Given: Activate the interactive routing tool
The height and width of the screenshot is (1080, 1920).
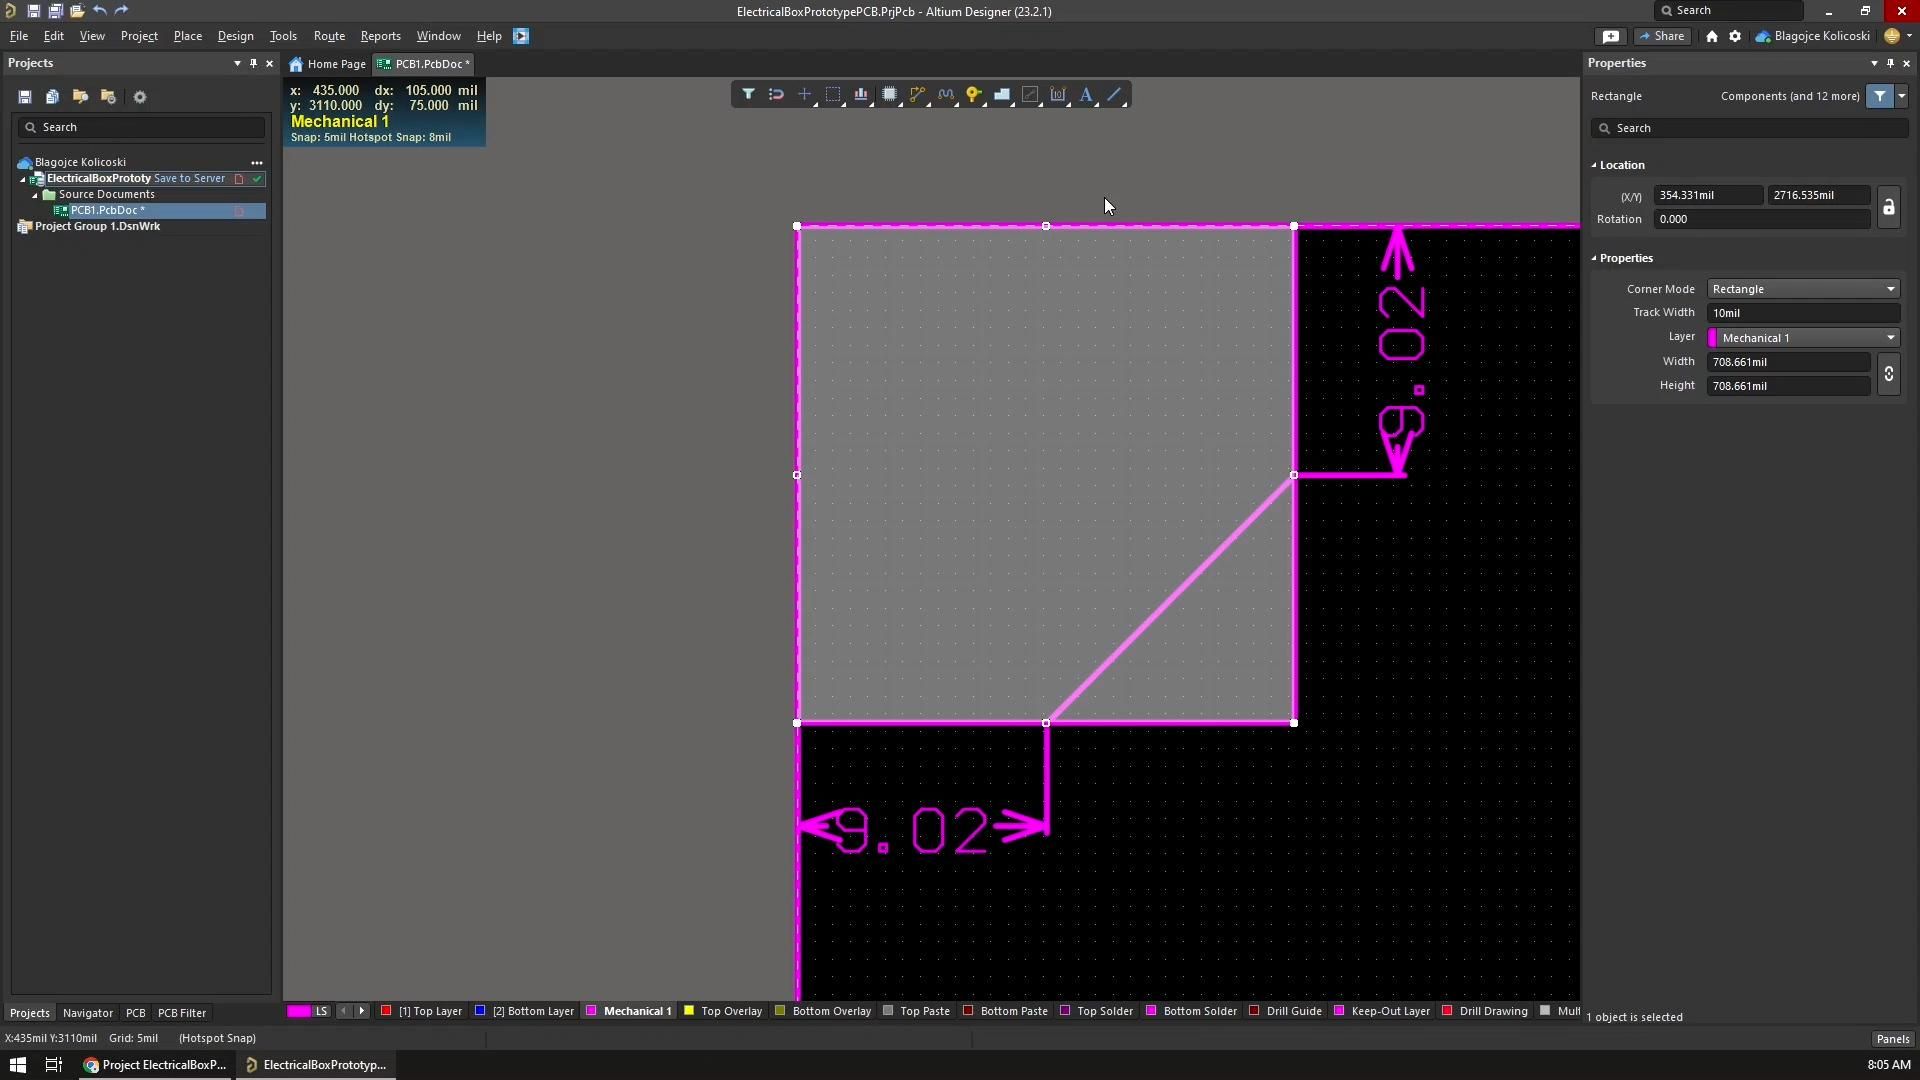Looking at the screenshot, I should point(918,94).
